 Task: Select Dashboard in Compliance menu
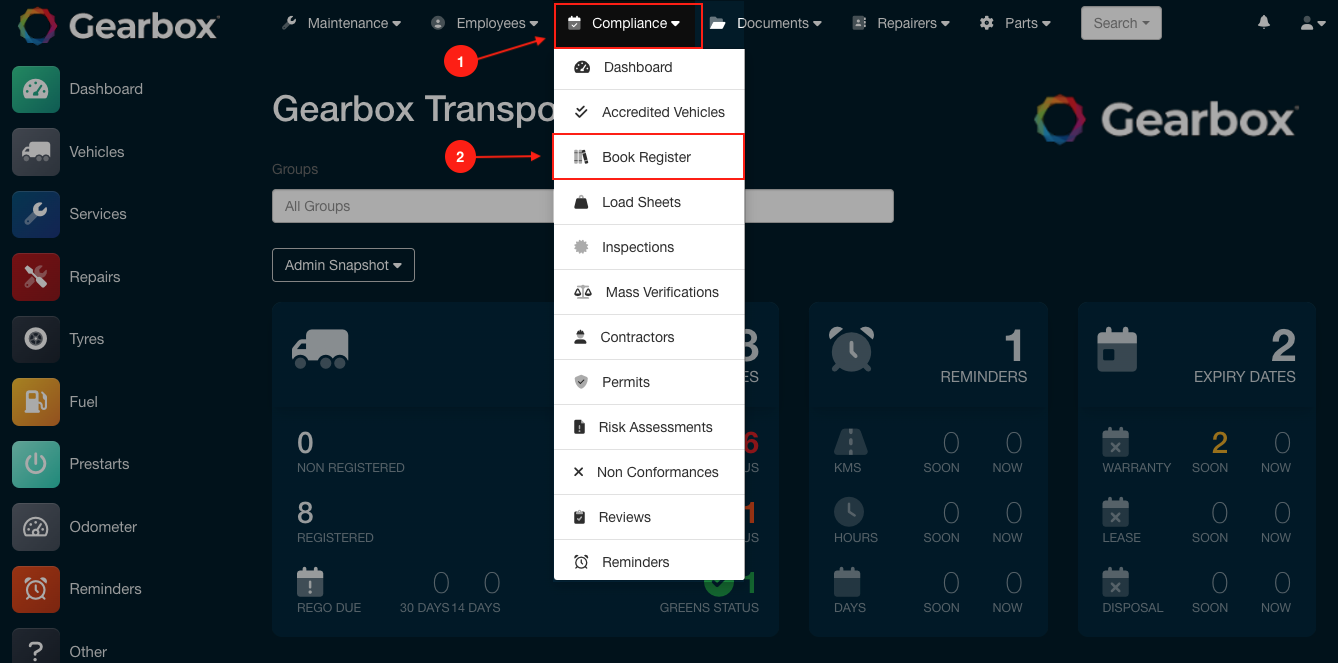(649, 67)
